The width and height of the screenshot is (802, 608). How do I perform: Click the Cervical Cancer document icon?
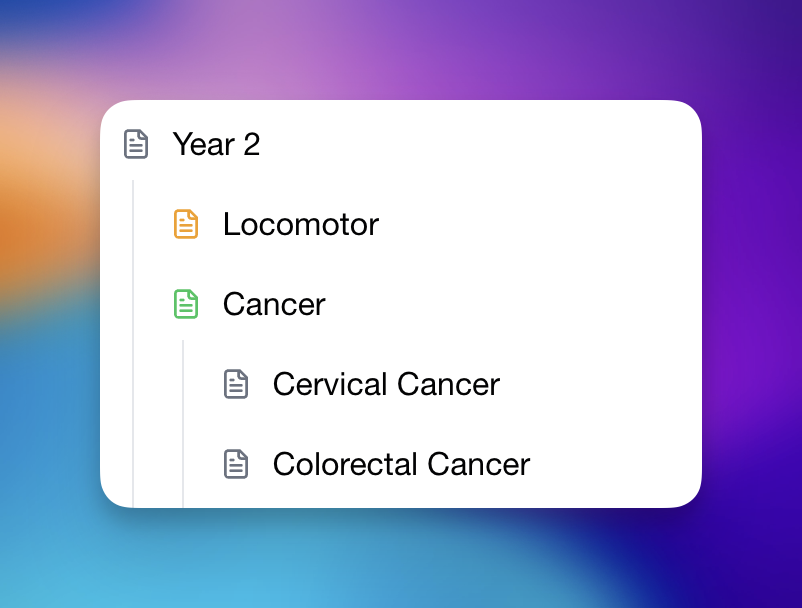click(236, 384)
